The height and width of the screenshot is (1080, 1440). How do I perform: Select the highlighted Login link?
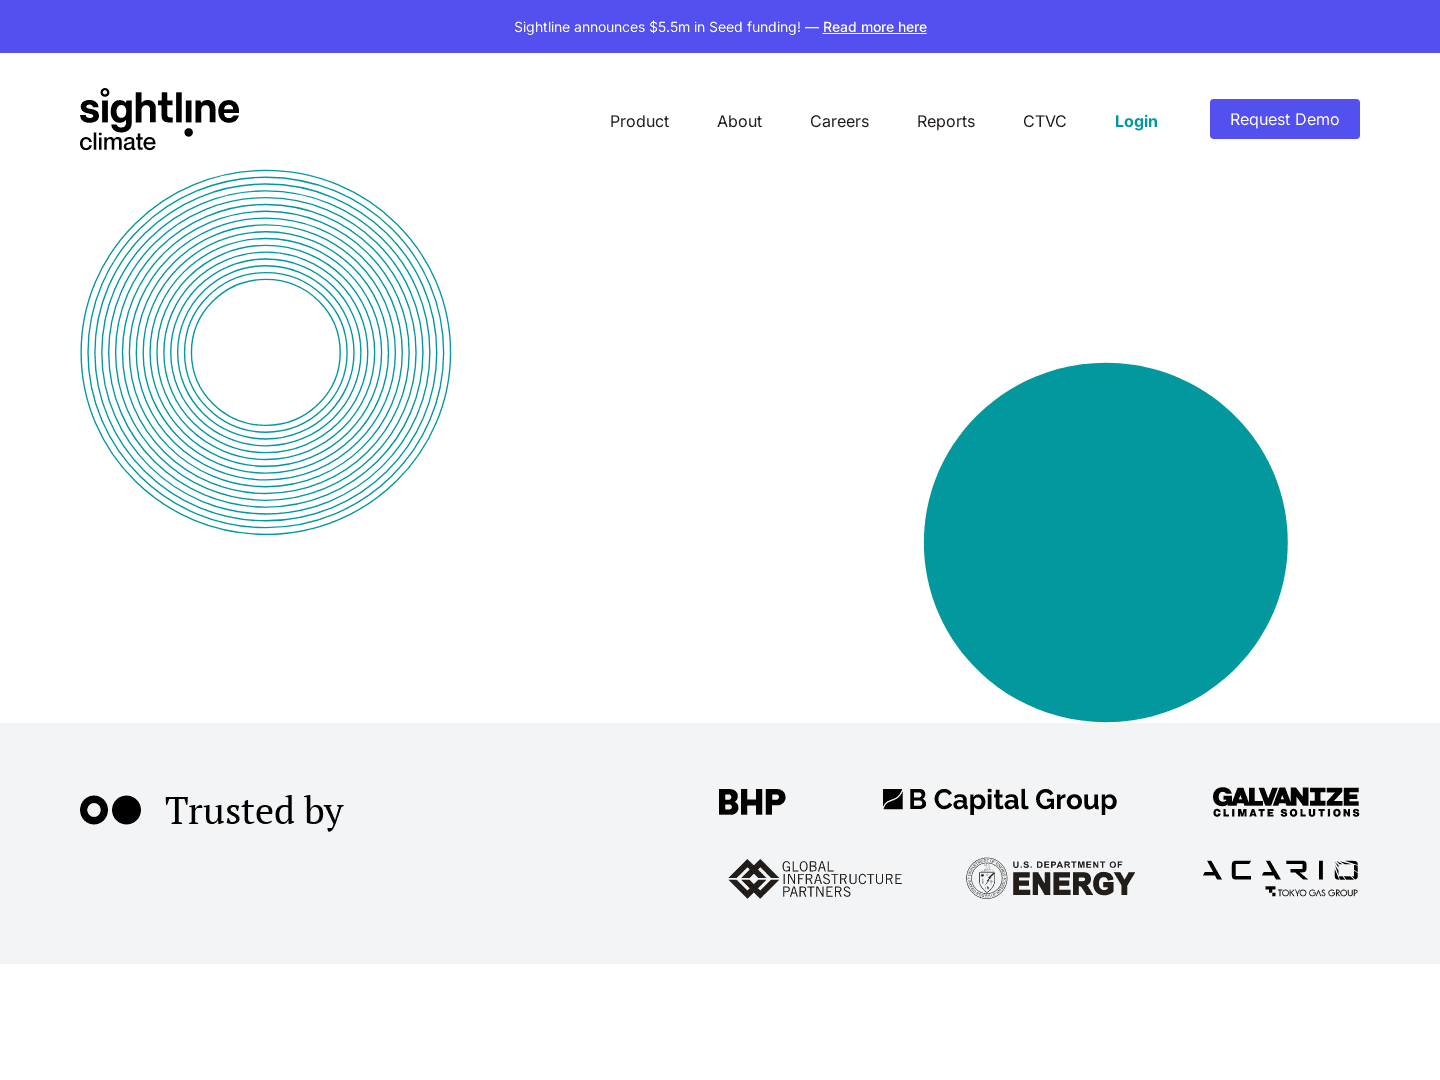coord(1136,121)
